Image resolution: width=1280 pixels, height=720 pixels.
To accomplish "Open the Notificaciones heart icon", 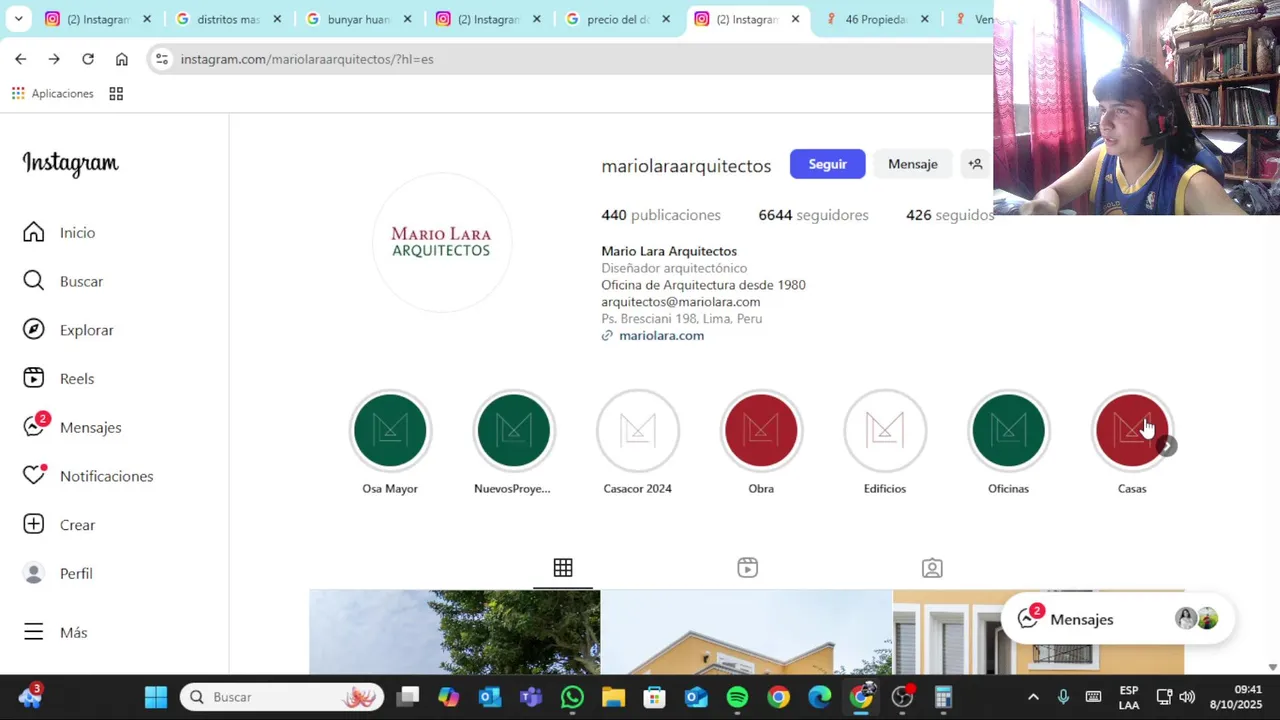I will [34, 476].
